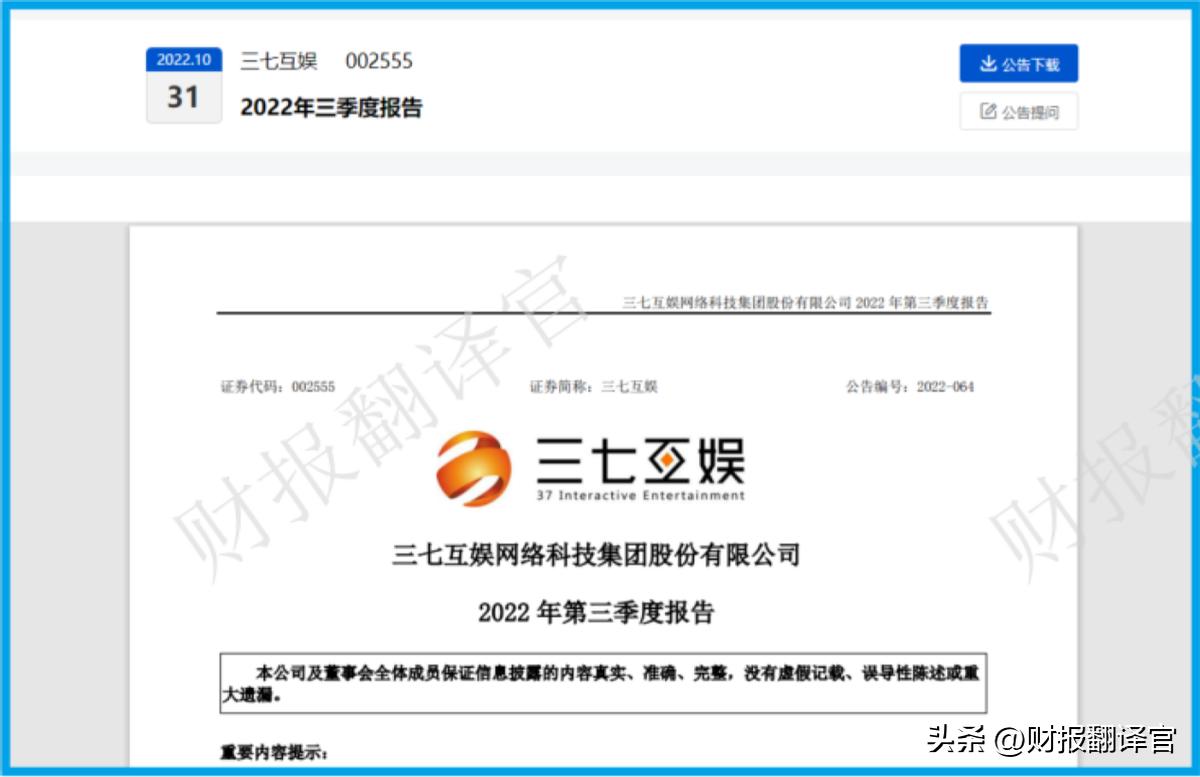The width and height of the screenshot is (1200, 777).
Task: Open the 公告提问 announcement question button
Action: pos(1021,111)
